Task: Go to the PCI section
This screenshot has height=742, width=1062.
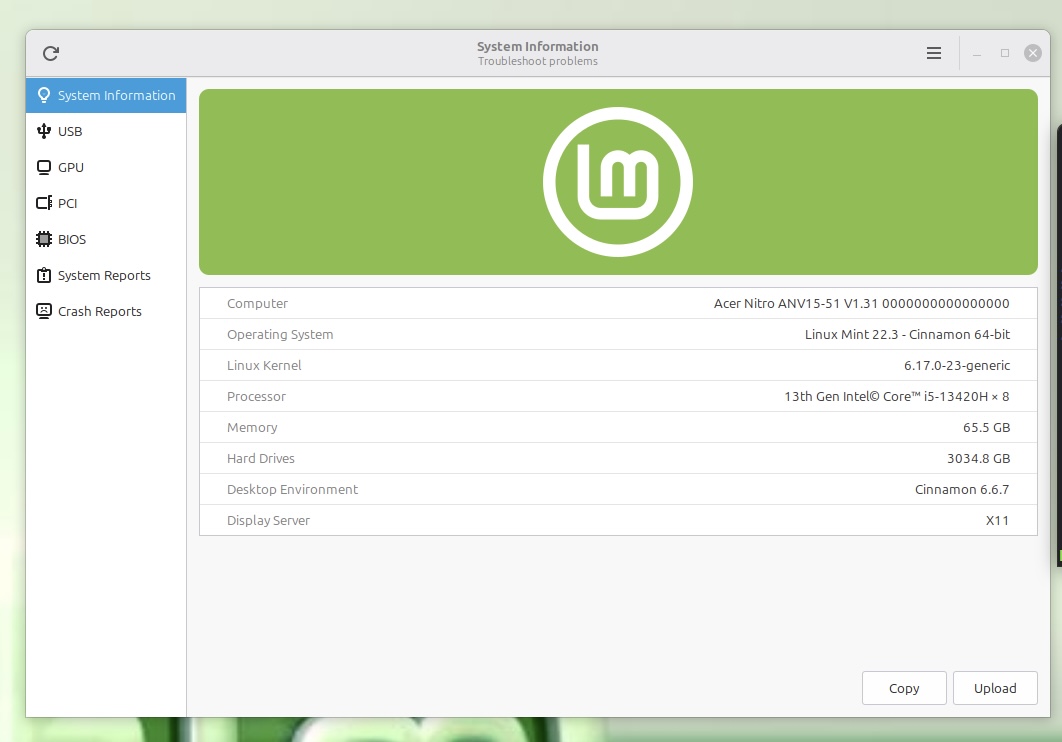Action: (x=106, y=203)
